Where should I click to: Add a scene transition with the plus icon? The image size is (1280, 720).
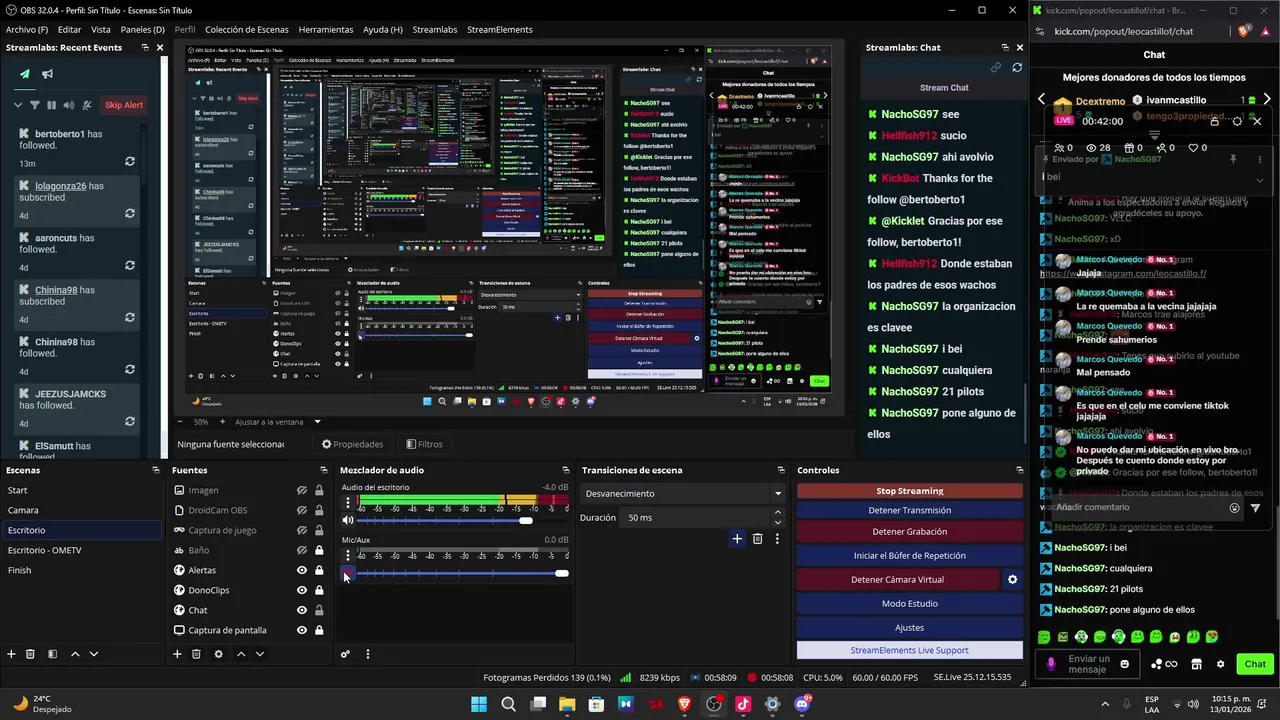coord(737,539)
